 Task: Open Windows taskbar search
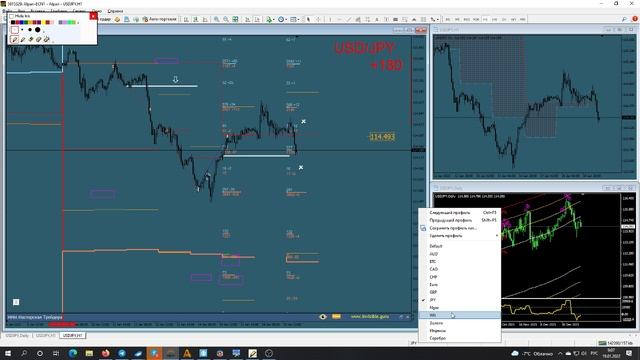click(24, 353)
